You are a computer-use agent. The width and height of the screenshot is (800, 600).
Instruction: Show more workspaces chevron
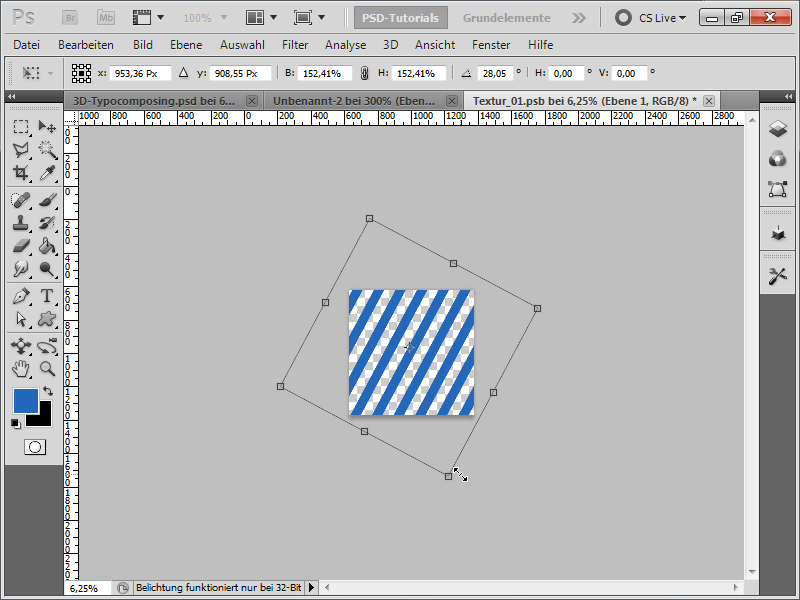579,18
